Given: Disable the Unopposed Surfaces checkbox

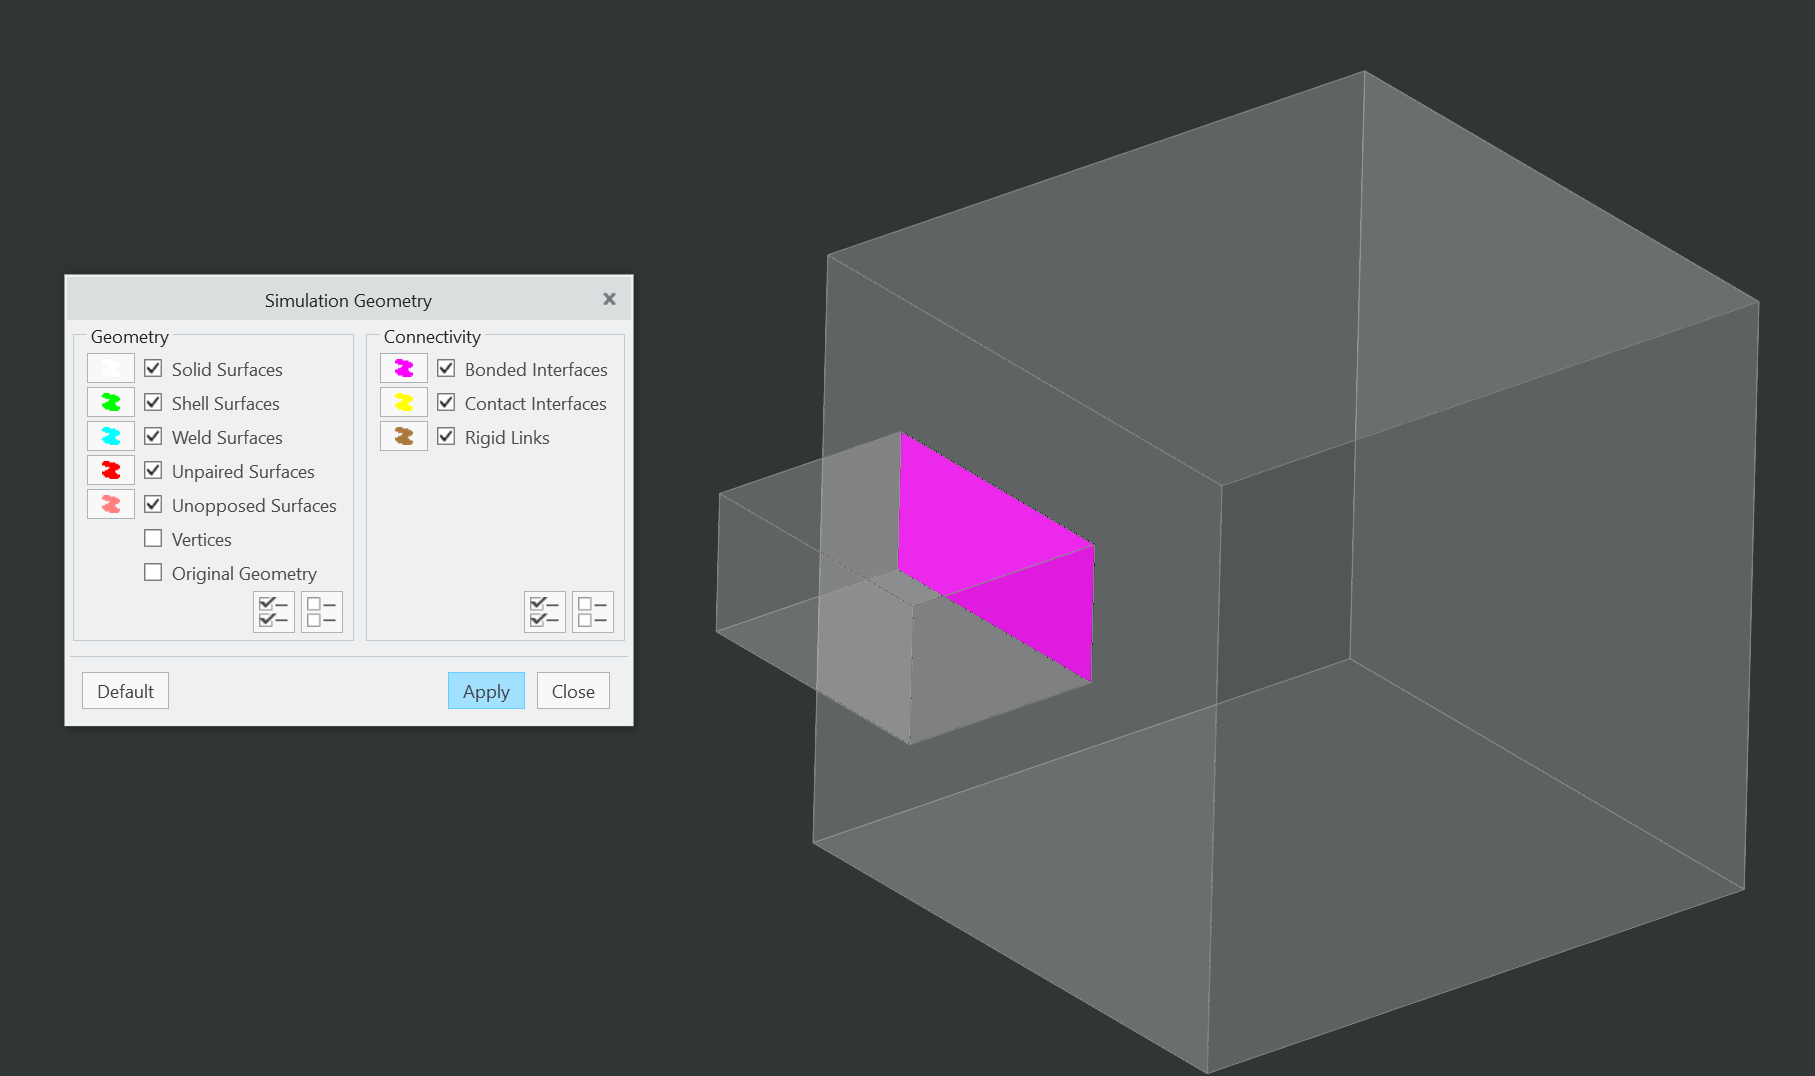Looking at the screenshot, I should click(153, 504).
